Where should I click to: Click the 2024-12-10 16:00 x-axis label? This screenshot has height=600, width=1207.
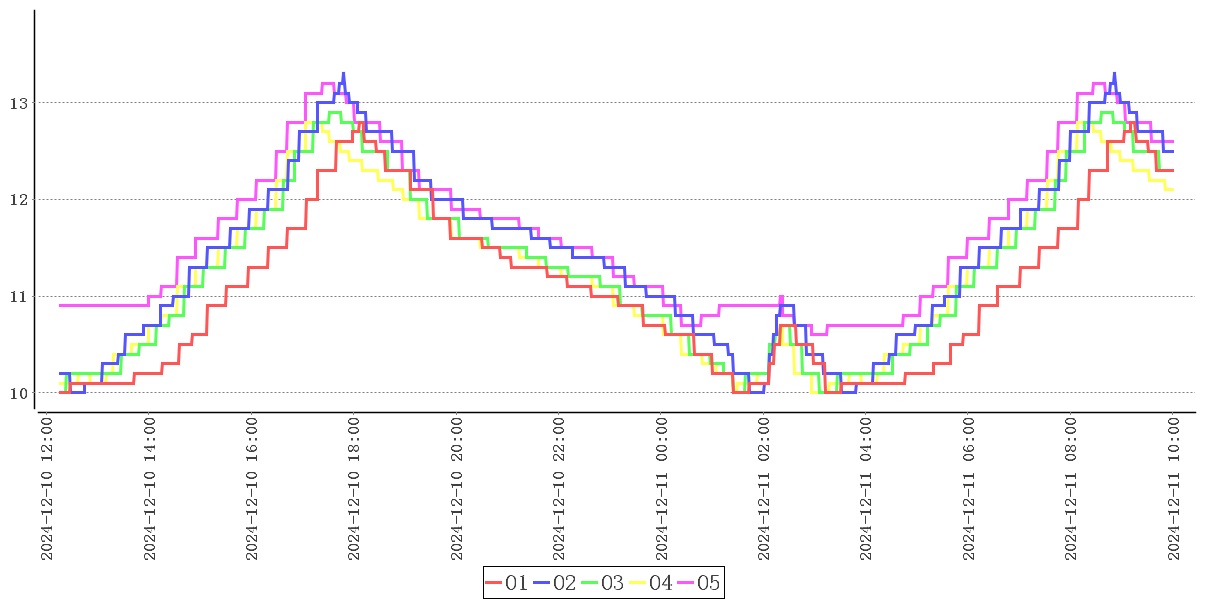pos(251,489)
